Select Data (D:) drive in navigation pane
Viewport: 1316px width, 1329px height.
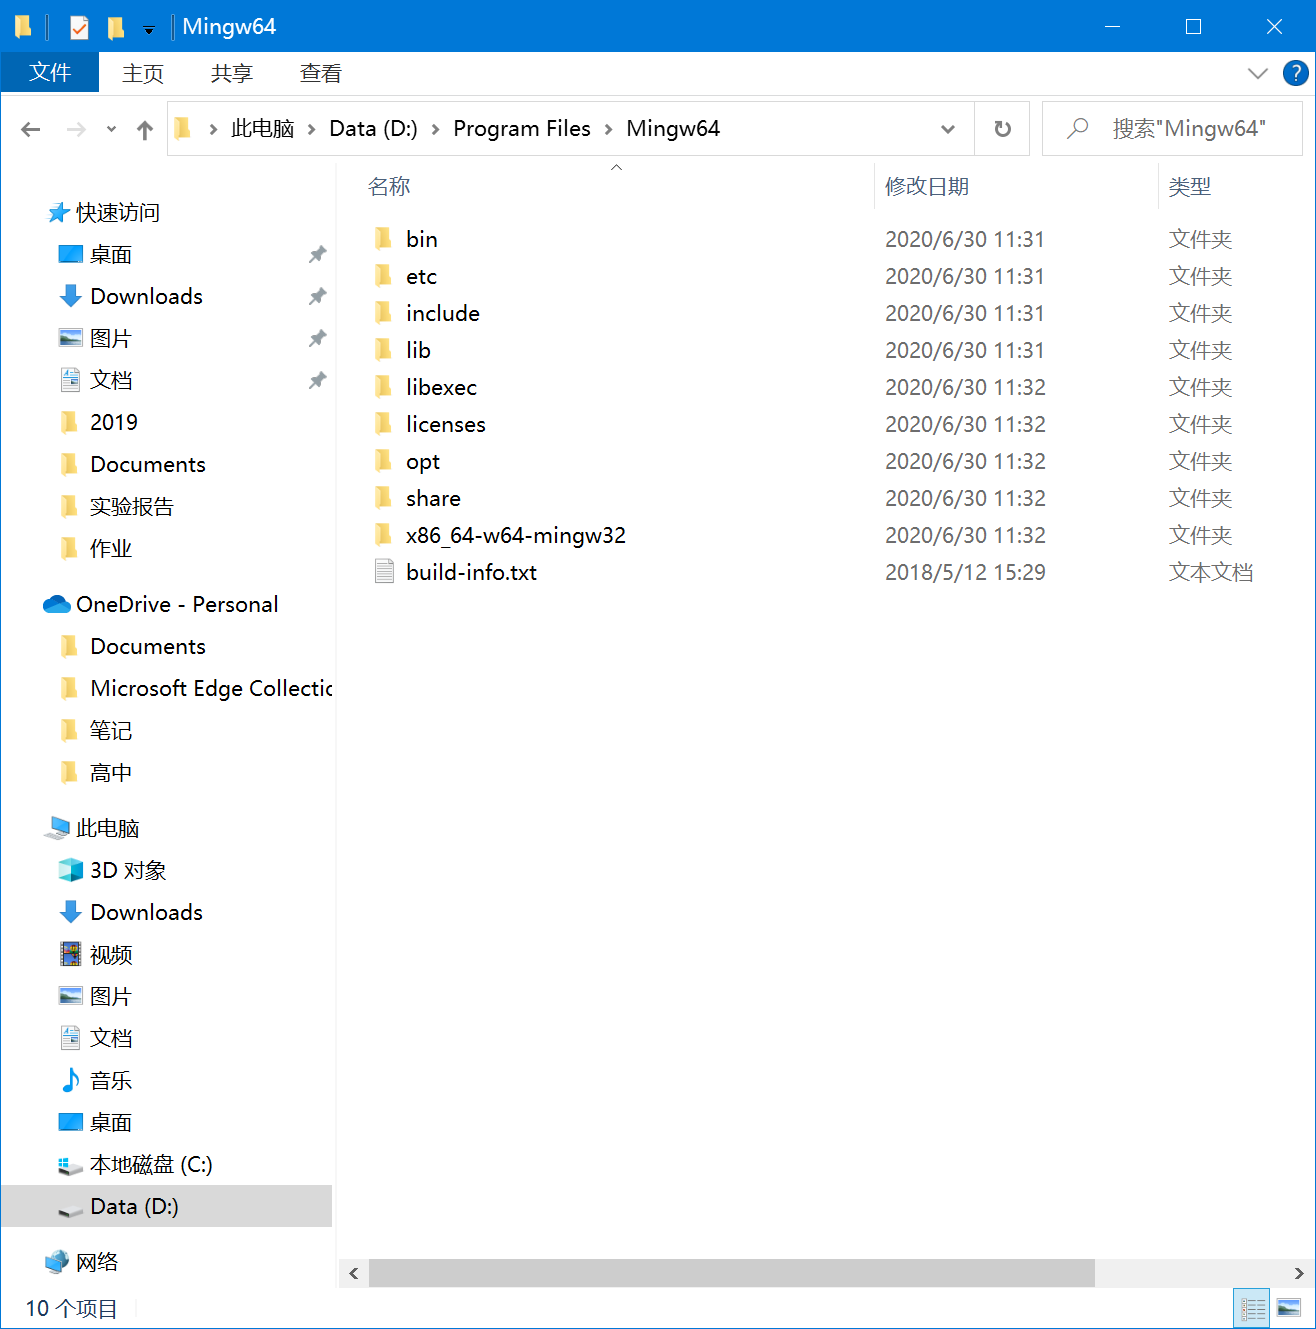134,1207
